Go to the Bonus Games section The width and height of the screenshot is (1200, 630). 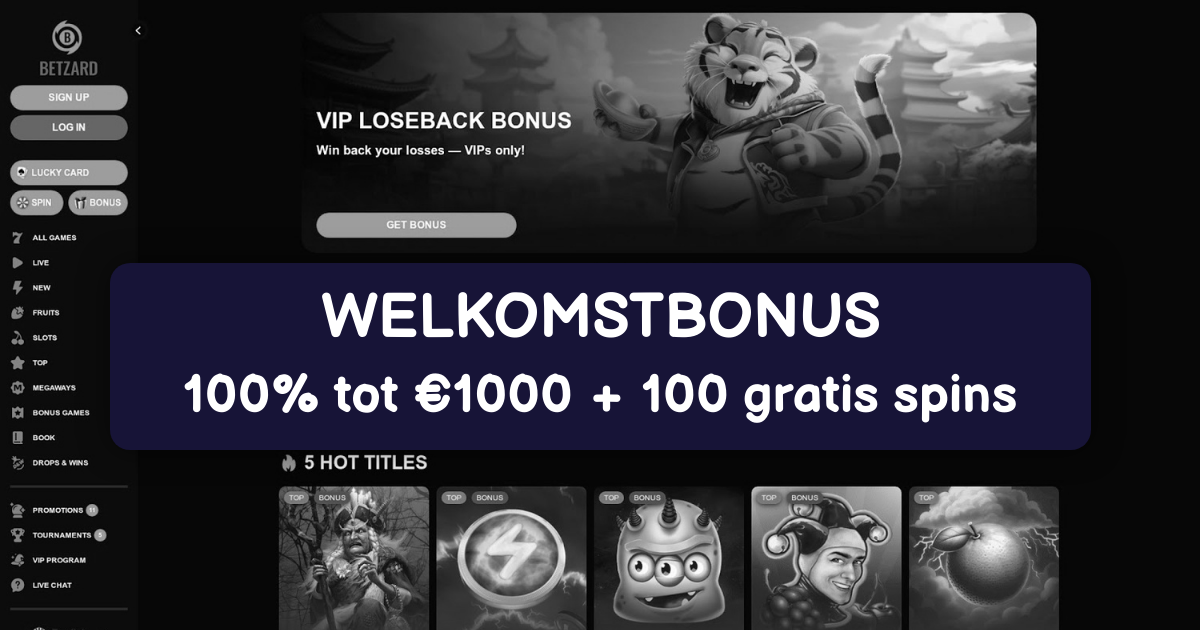pos(60,413)
